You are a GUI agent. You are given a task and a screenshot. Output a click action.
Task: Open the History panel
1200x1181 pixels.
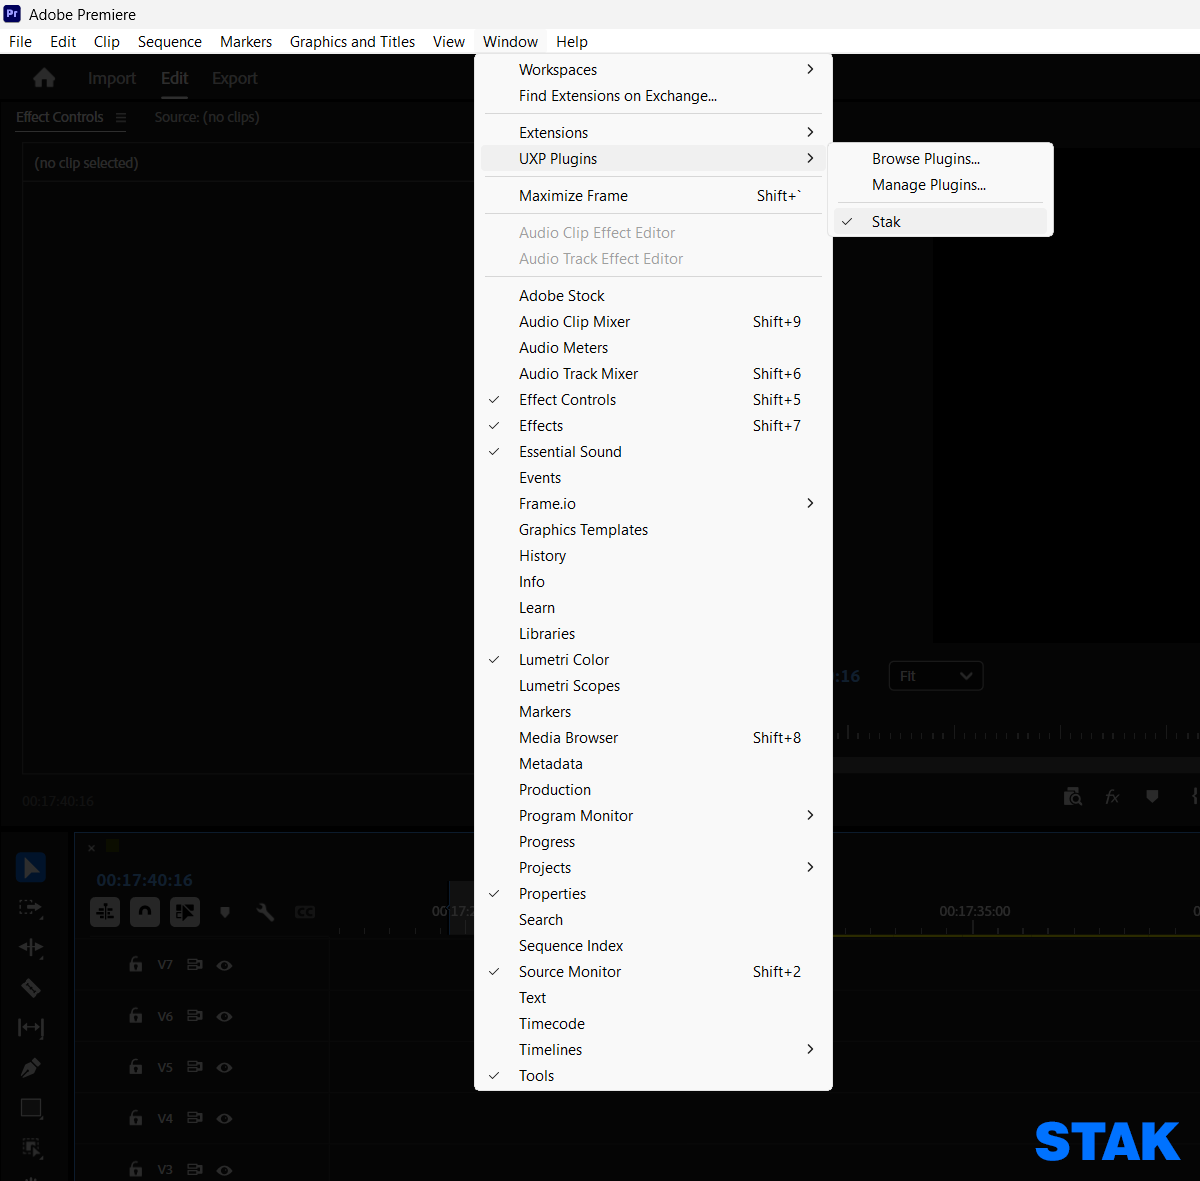click(653, 556)
